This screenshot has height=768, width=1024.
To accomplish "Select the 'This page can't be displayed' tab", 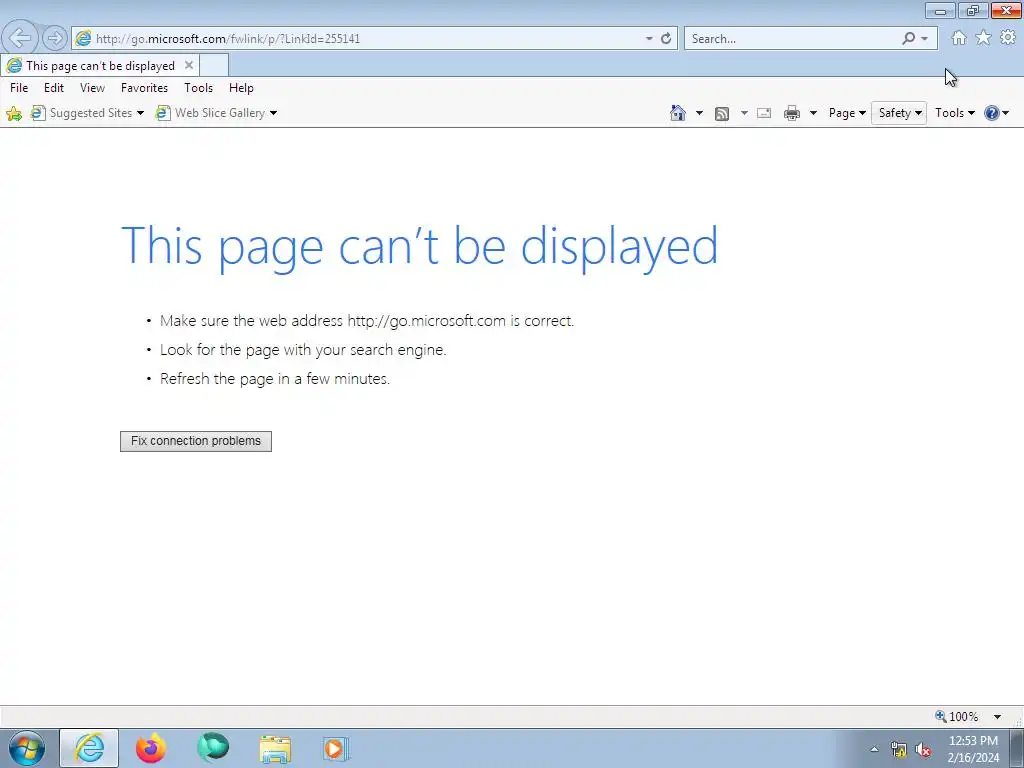I will tap(100, 65).
